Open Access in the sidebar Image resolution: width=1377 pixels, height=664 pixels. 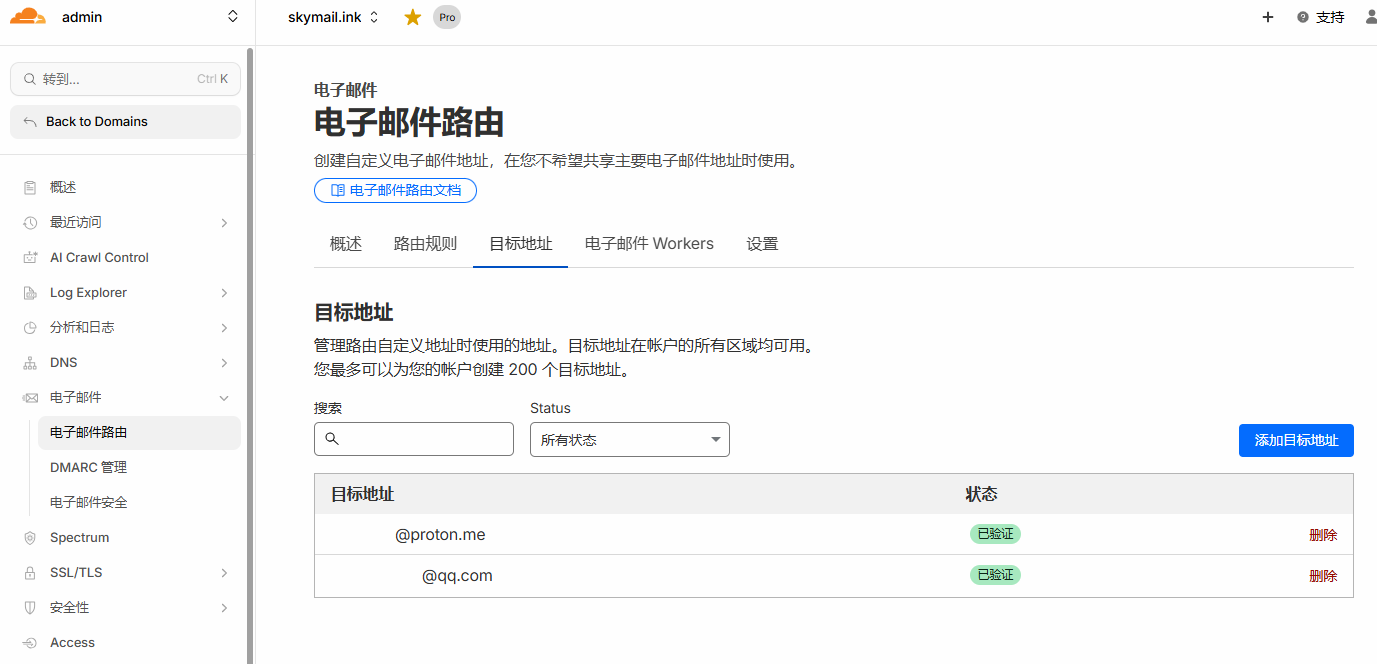point(72,642)
